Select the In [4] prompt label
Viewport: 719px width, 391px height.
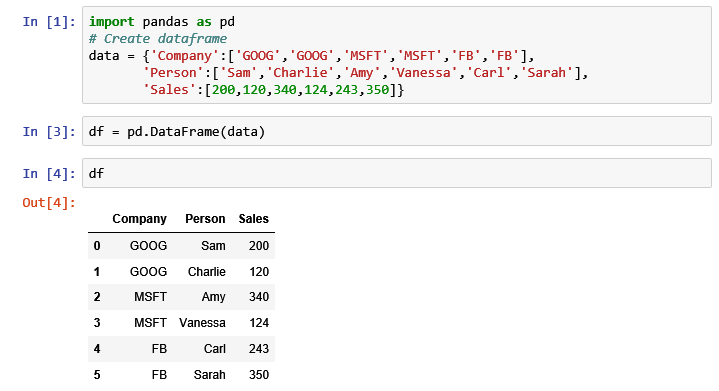[x=49, y=173]
